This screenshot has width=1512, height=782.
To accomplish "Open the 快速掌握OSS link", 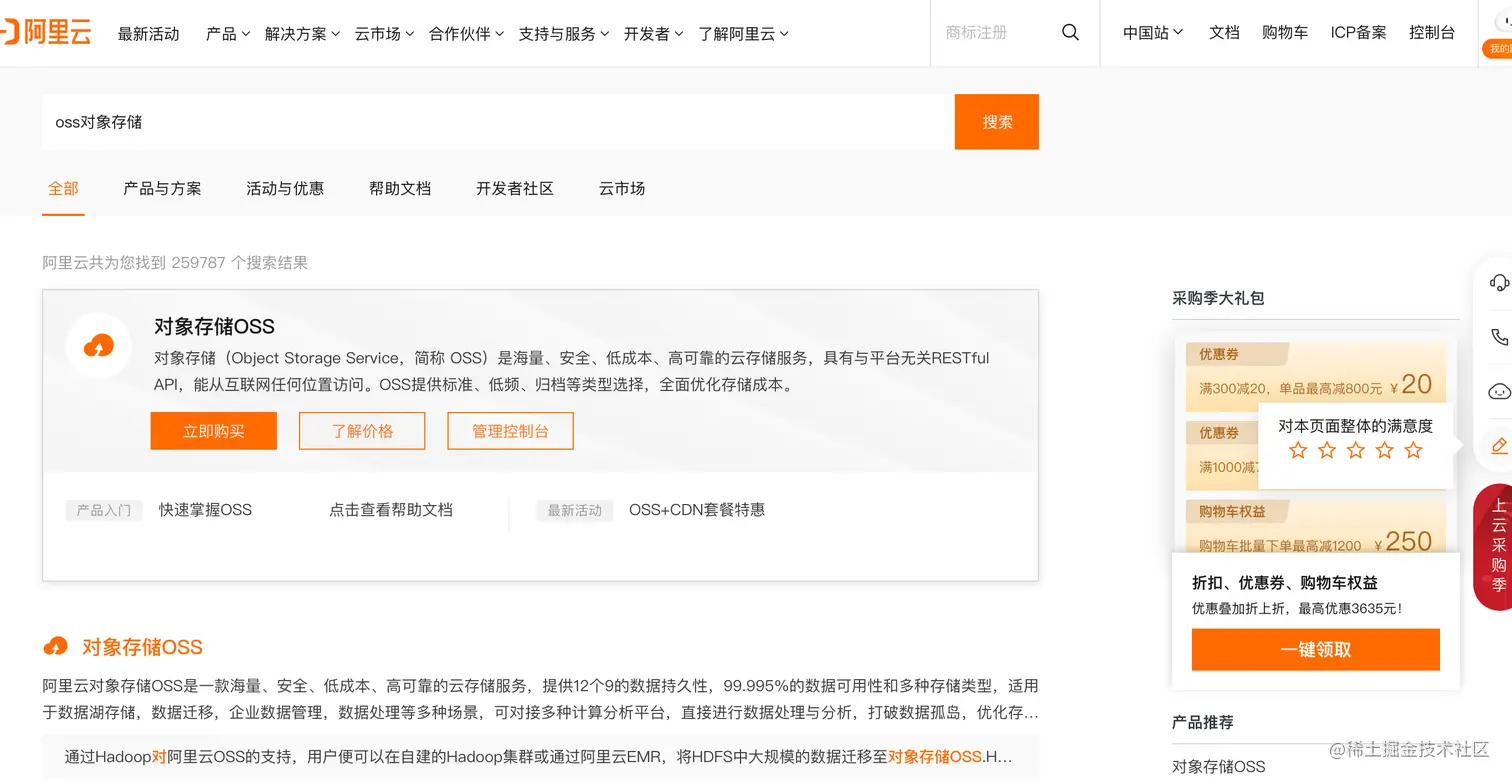I will click(205, 510).
